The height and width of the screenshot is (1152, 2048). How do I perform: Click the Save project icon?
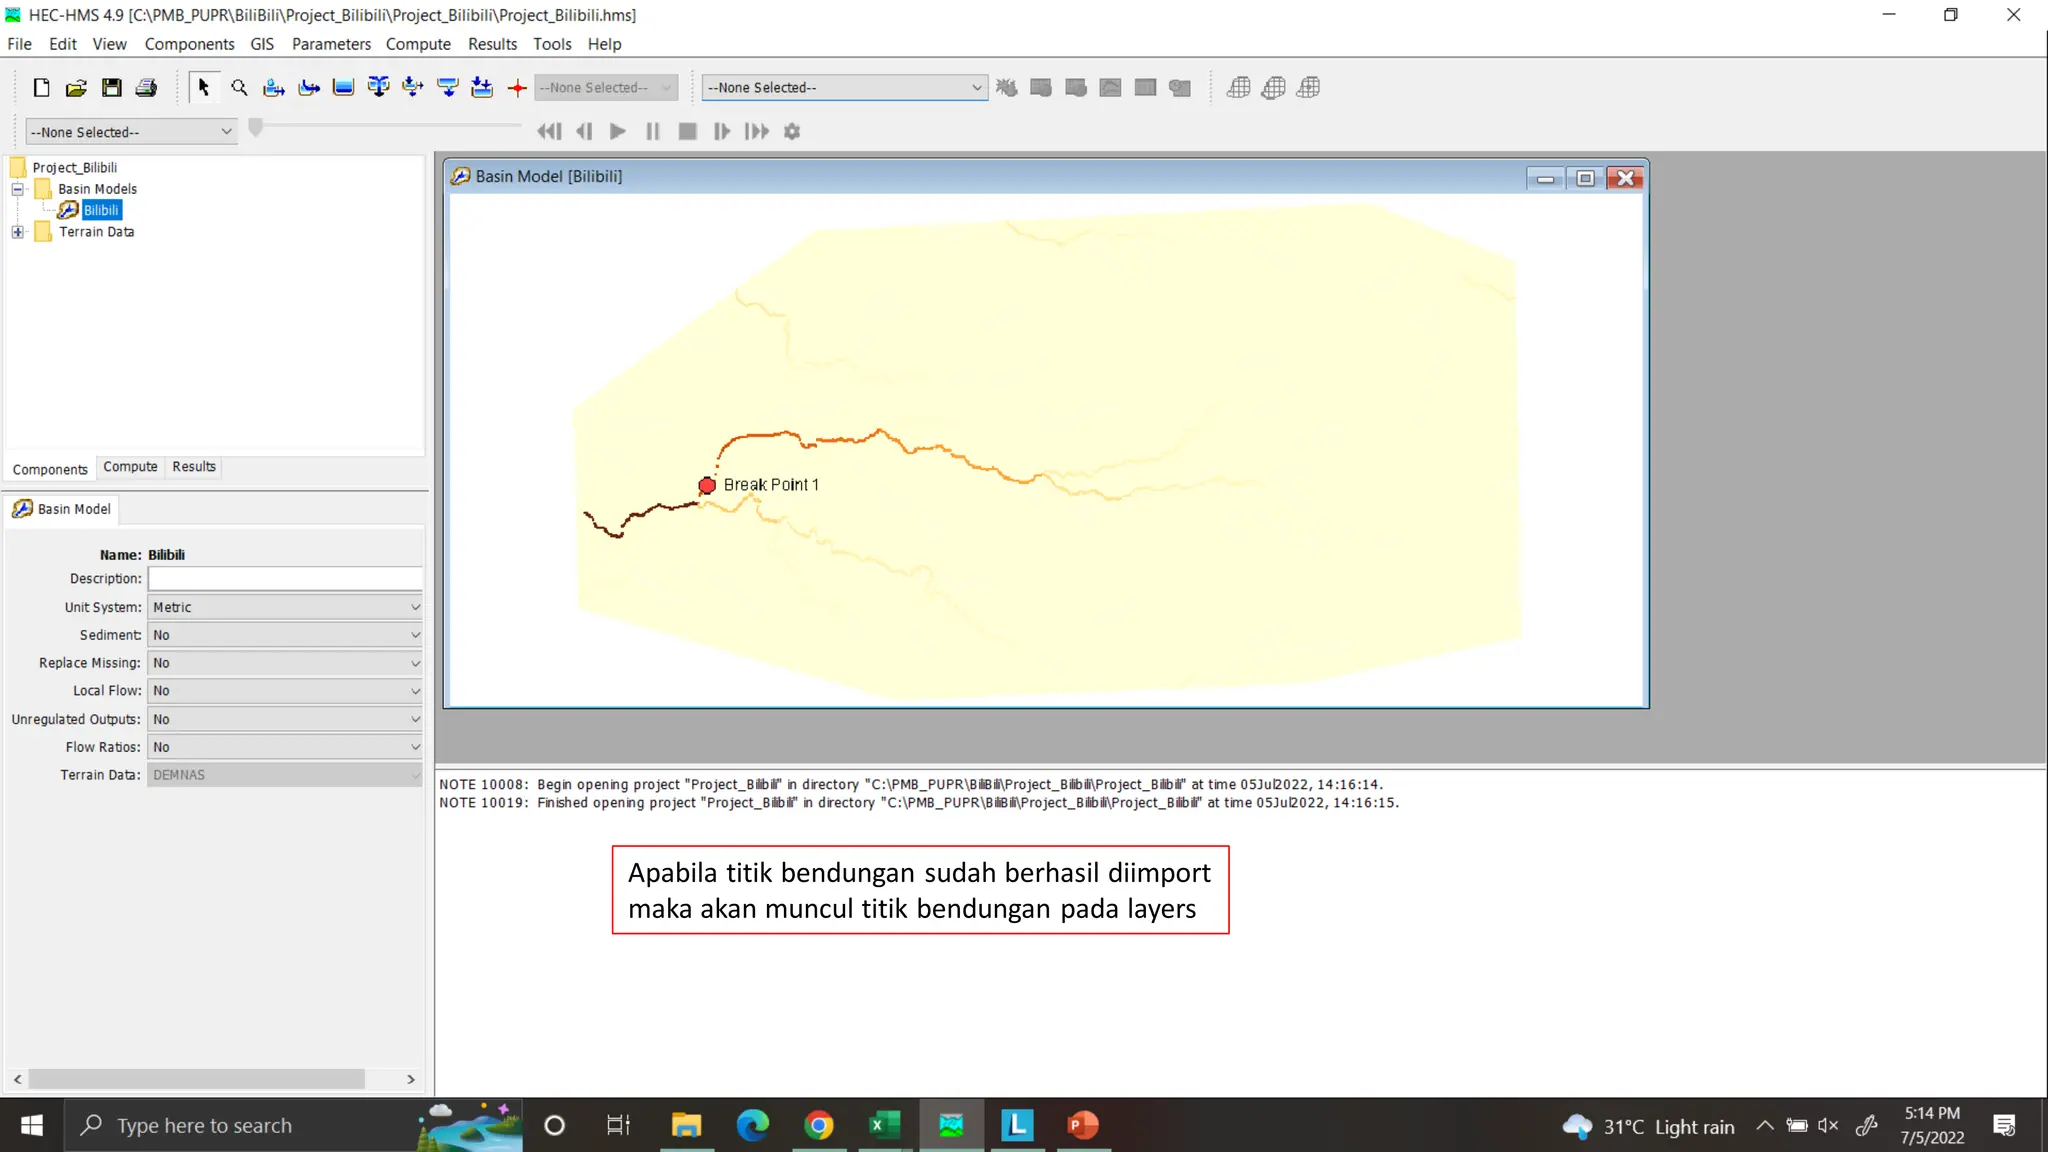111,88
